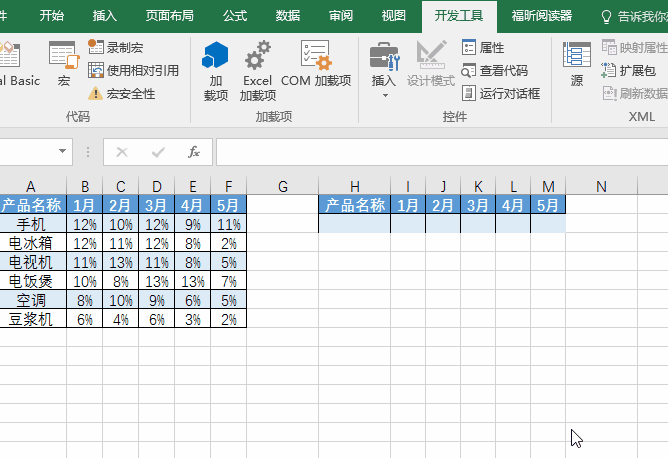Switch to the Insert (插入) ribbon tab
This screenshot has height=458, width=668.
(105, 16)
